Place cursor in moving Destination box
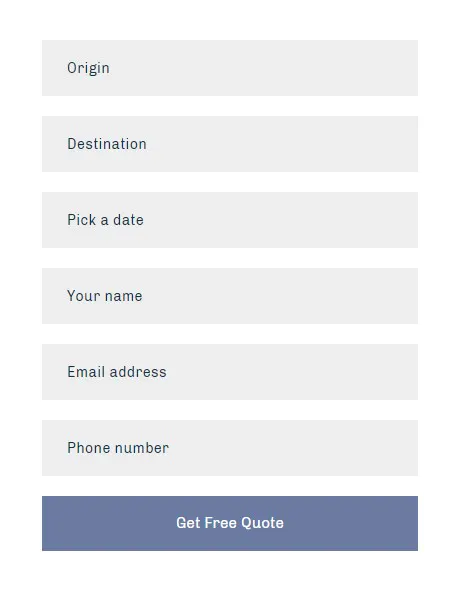This screenshot has height=592, width=454. [230, 144]
